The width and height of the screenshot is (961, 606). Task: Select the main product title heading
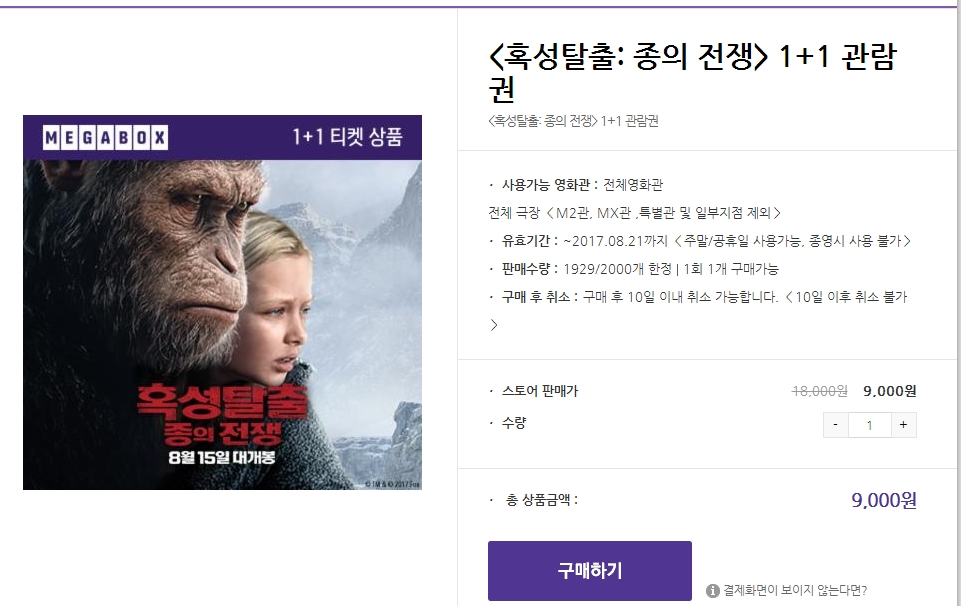693,73
